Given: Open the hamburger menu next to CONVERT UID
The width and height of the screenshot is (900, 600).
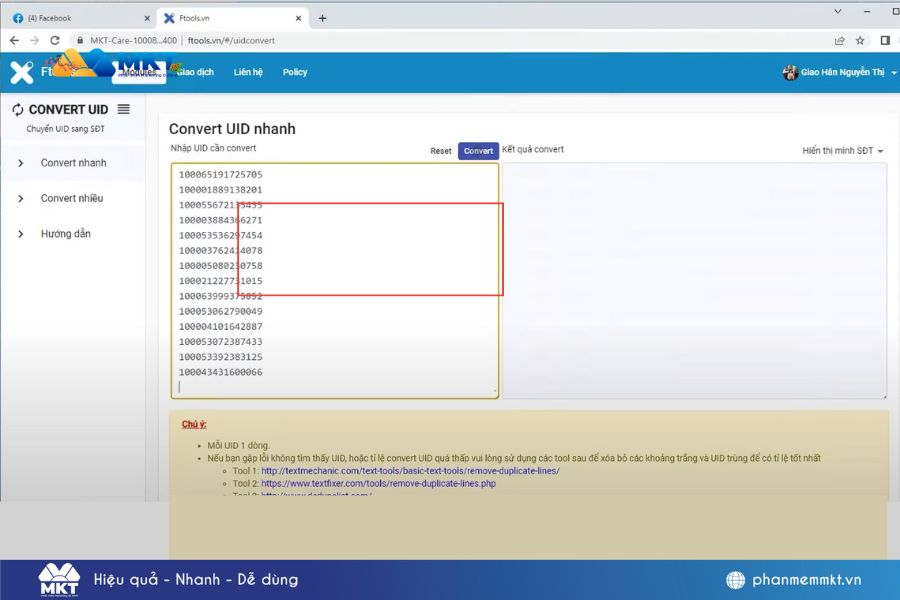Looking at the screenshot, I should point(125,109).
